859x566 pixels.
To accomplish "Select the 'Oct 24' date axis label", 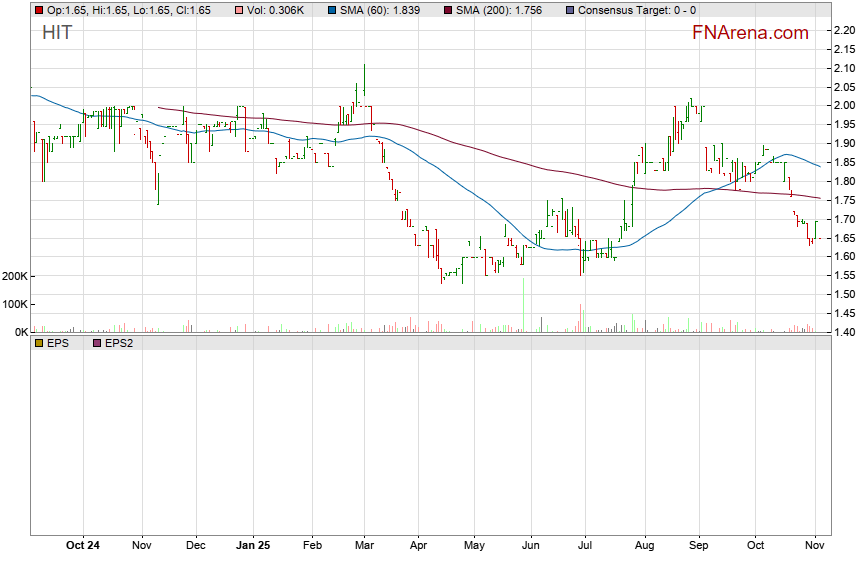I will tap(82, 545).
